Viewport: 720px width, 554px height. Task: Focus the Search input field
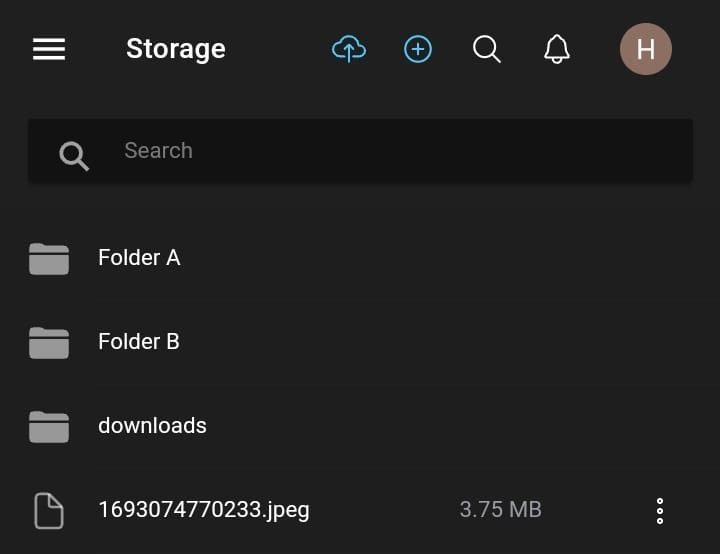pyautogui.click(x=400, y=151)
